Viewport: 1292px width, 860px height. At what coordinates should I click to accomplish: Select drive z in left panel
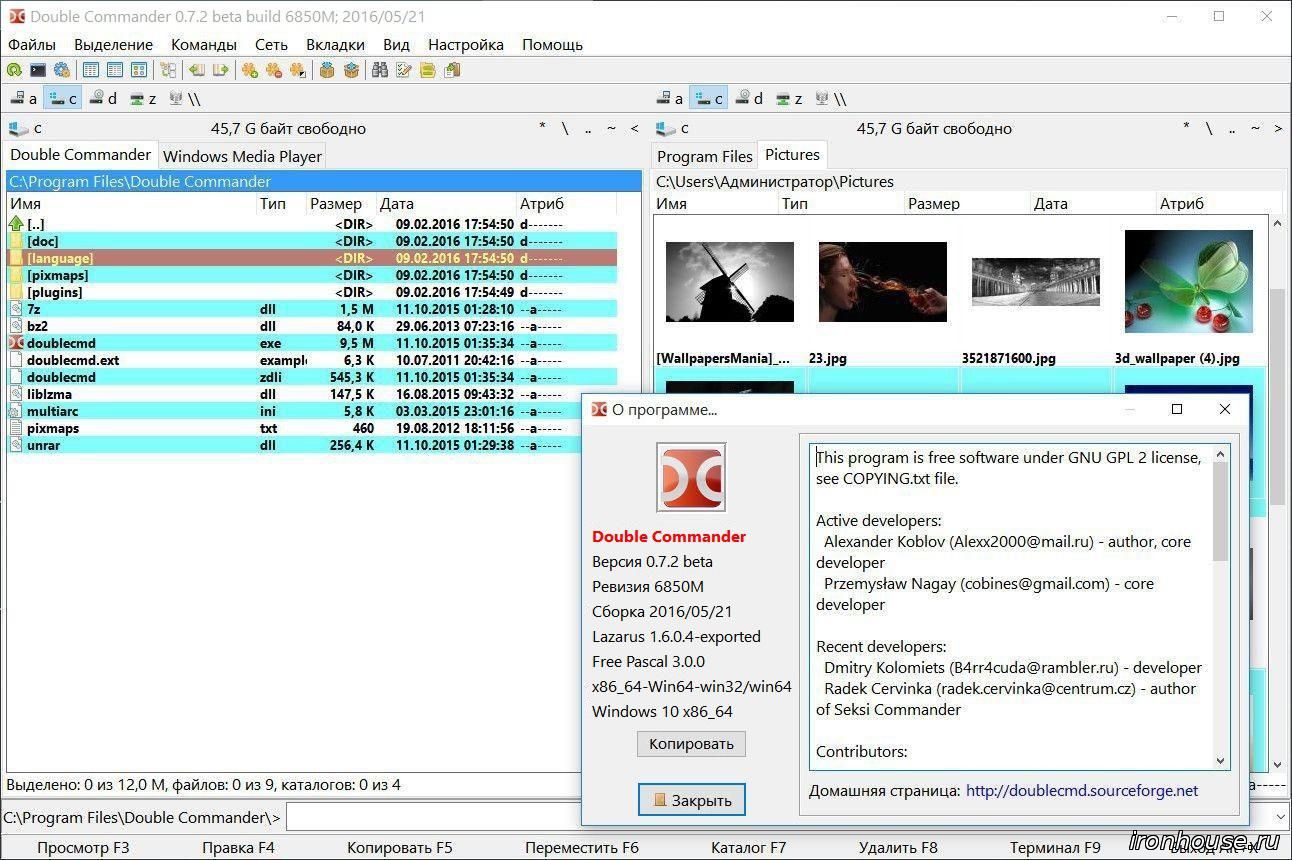(143, 98)
